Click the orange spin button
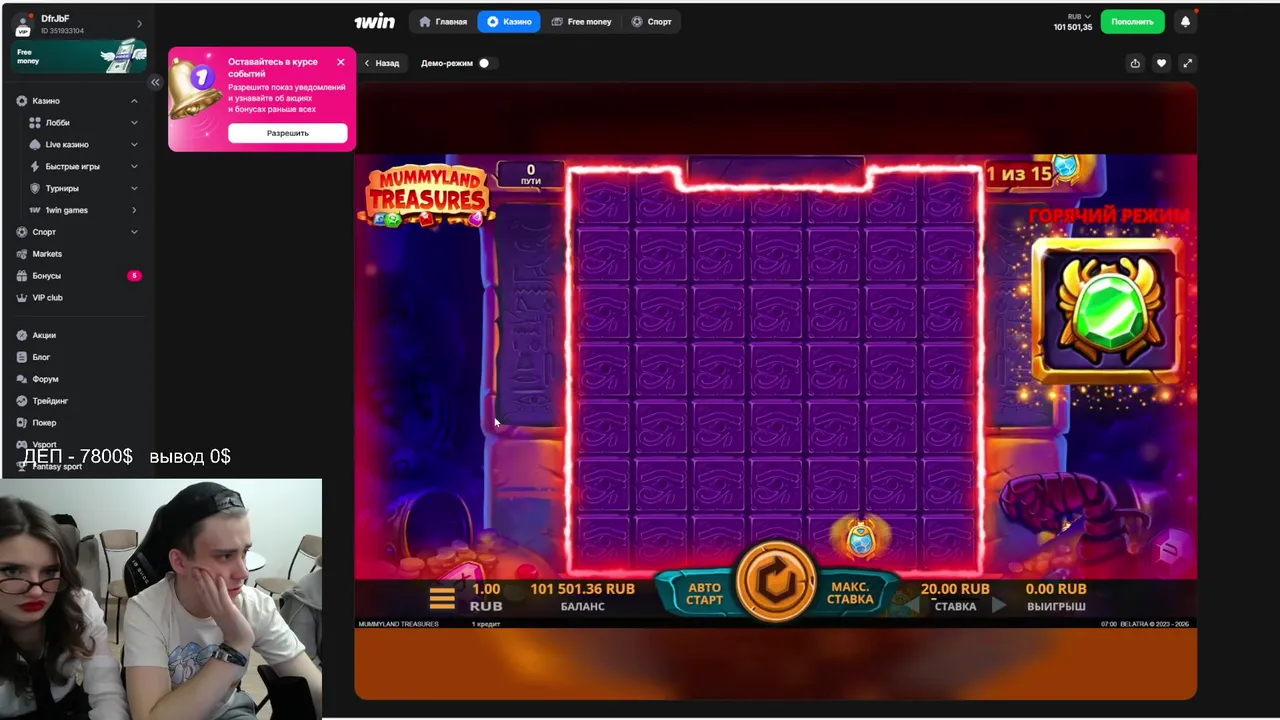 (x=776, y=581)
